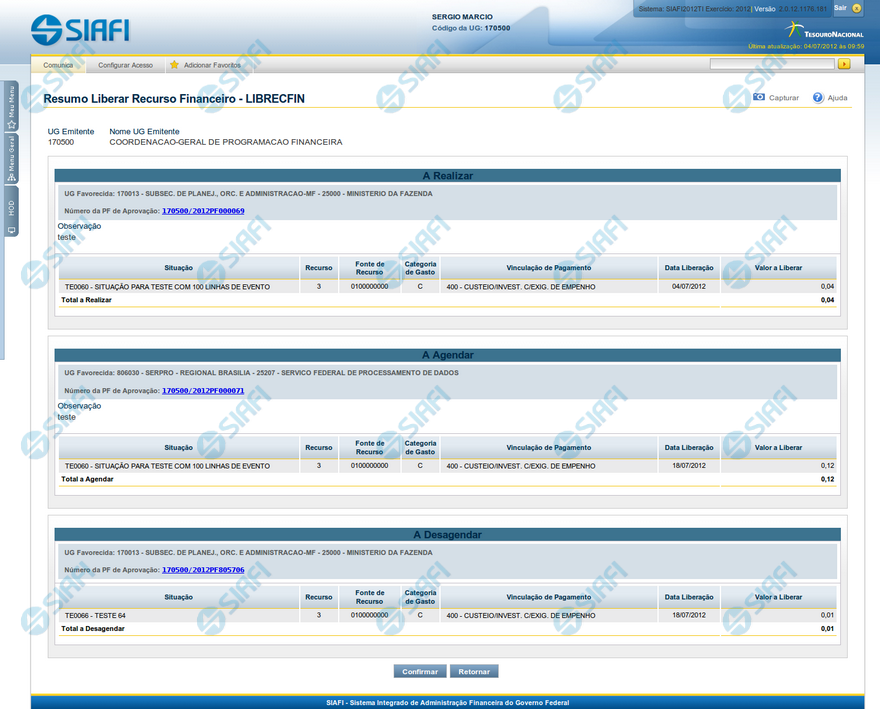
Task: Open the Configurar Acesso menu item
Action: click(x=125, y=64)
